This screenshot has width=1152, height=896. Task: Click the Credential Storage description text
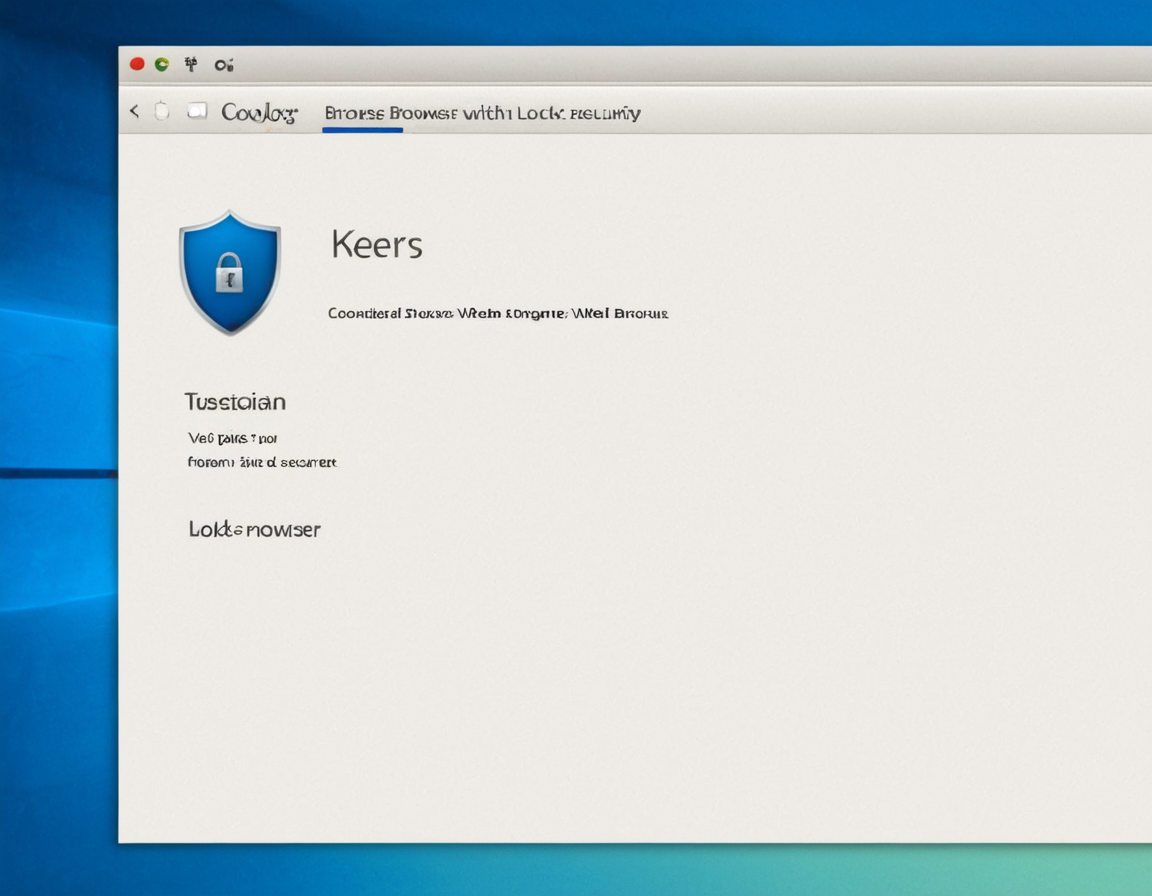pos(496,313)
